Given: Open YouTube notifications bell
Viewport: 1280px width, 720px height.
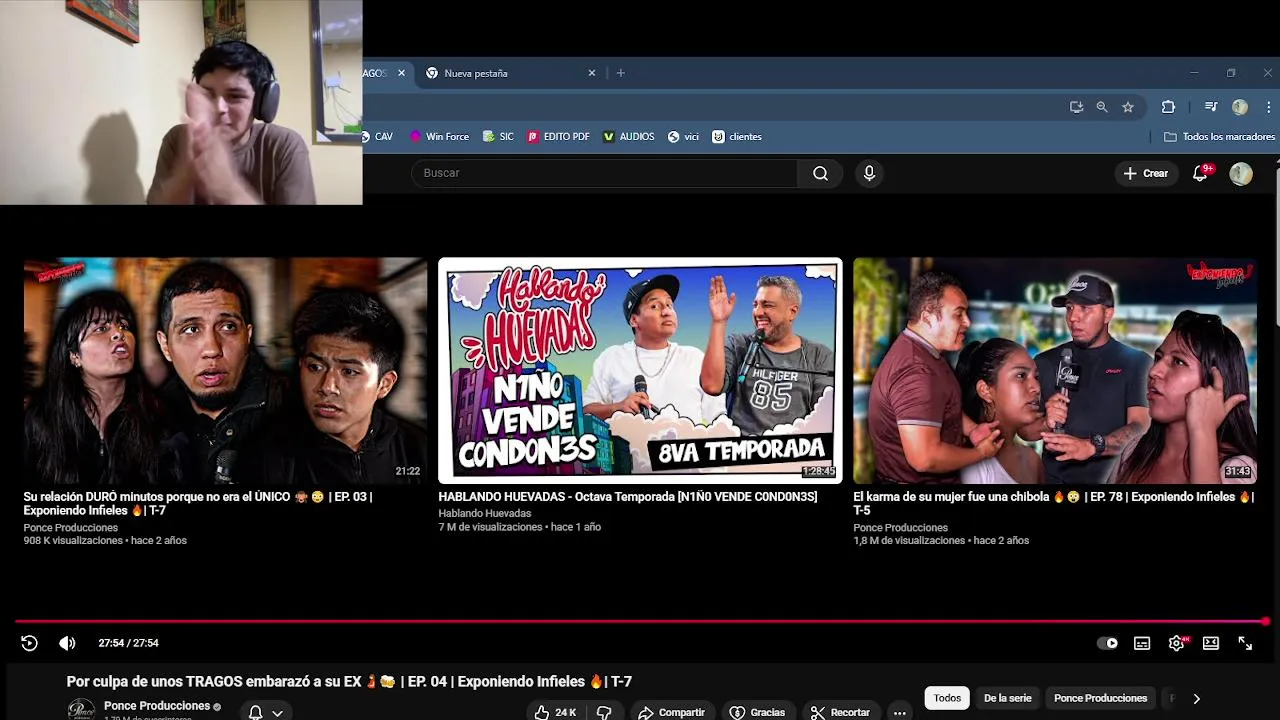Looking at the screenshot, I should (1201, 173).
